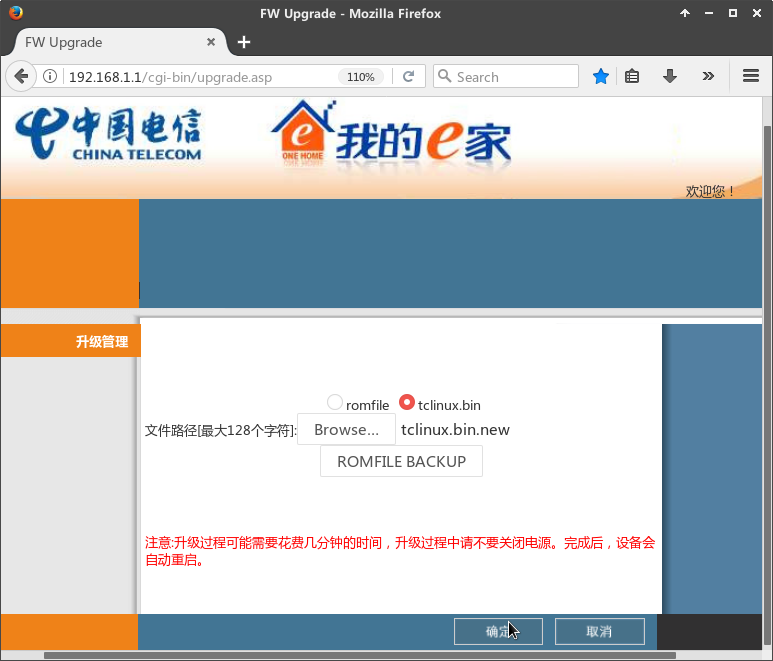Select the tclinux.bin radio button
This screenshot has width=773, height=661.
coord(407,402)
